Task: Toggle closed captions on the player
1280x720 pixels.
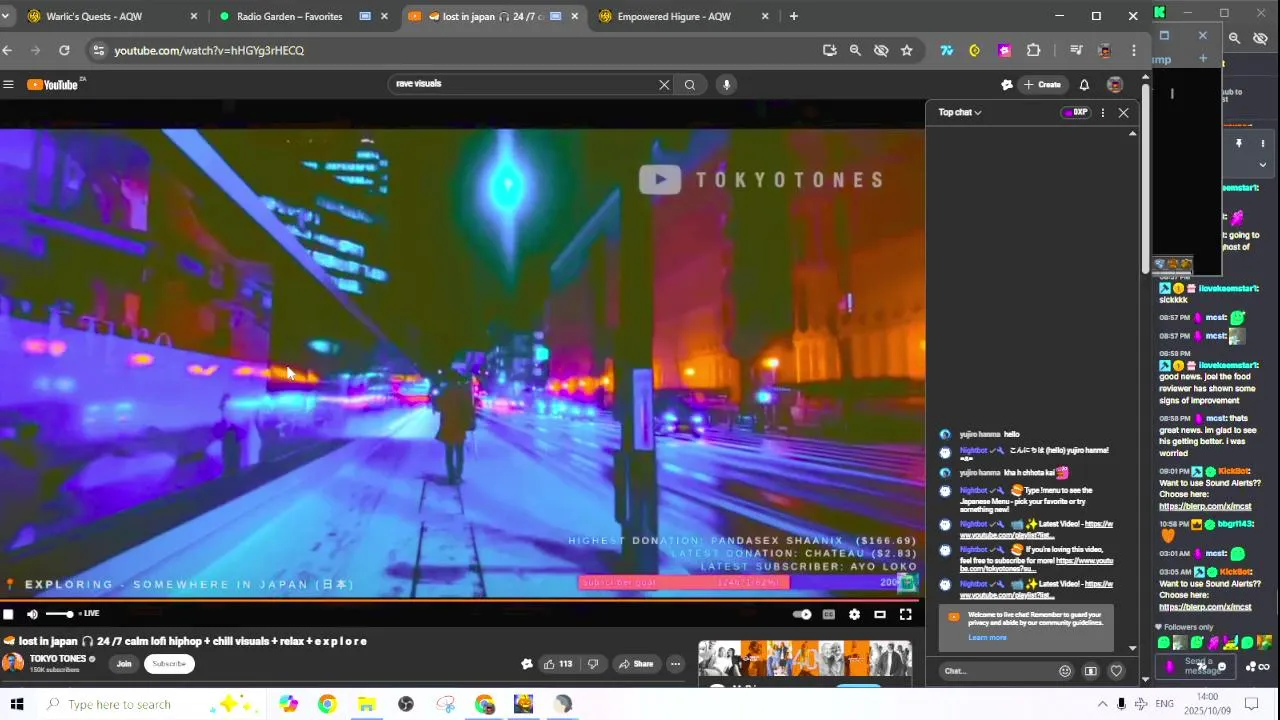Action: click(828, 614)
